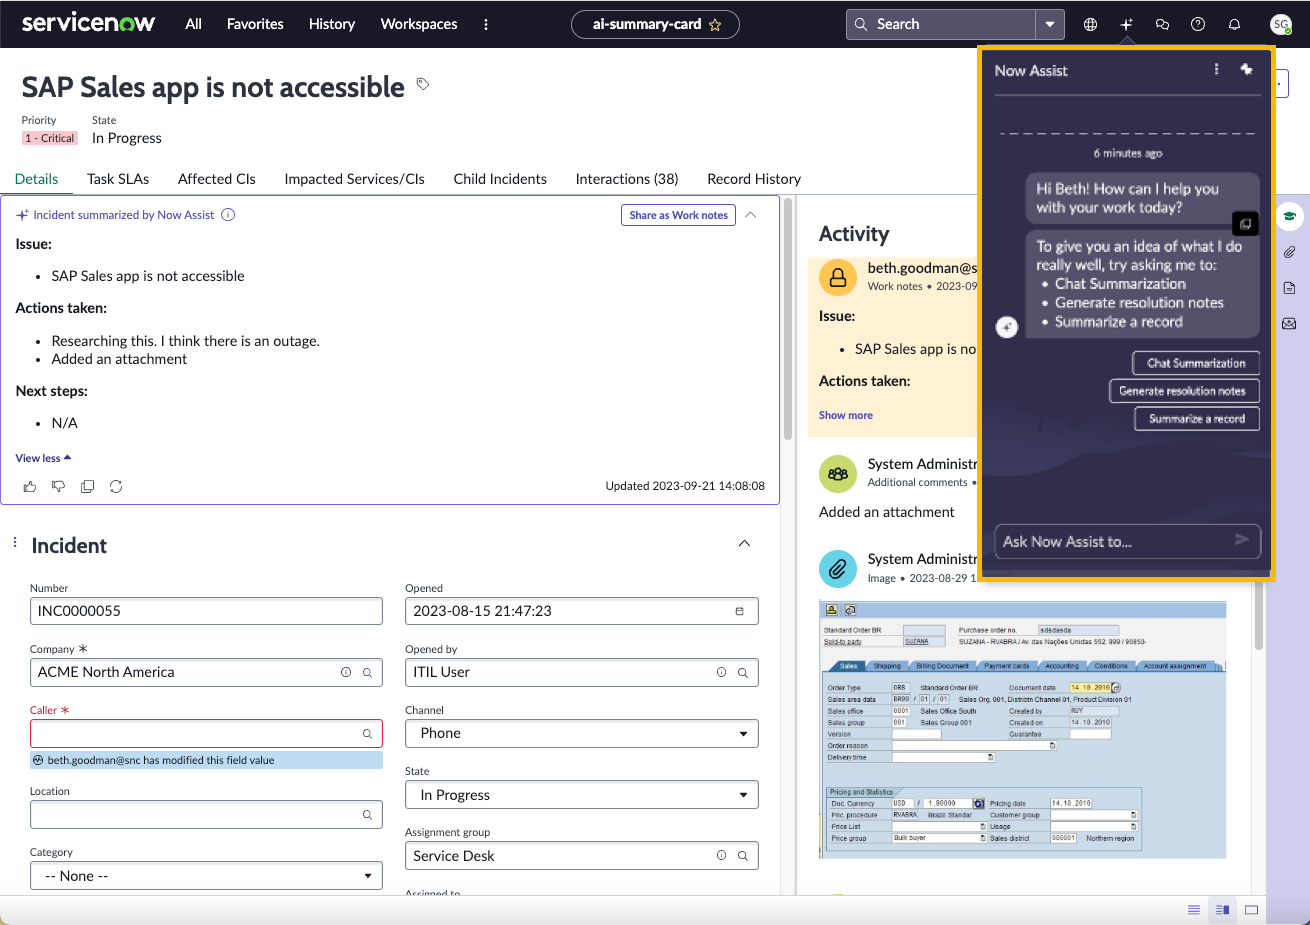This screenshot has height=925, width=1310.
Task: Open the help question mark icon
Action: (x=1198, y=24)
